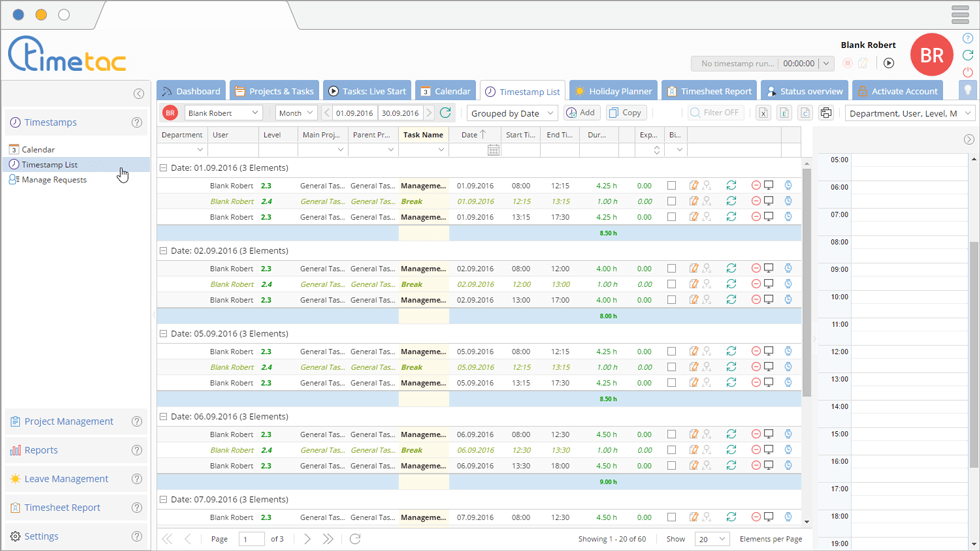Open the calendar picker under Date column
Viewport: 980px width, 551px height.
[x=493, y=150]
